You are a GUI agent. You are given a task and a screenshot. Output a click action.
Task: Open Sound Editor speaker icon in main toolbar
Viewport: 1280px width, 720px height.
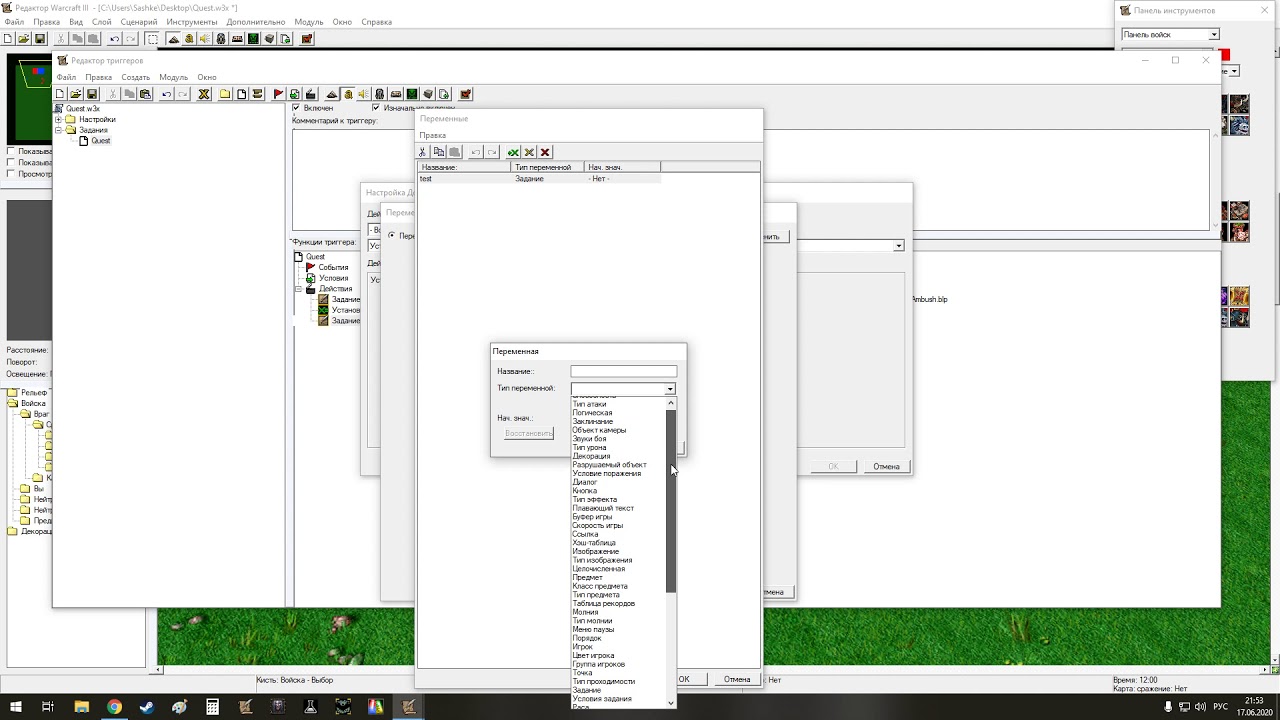pyautogui.click(x=205, y=39)
